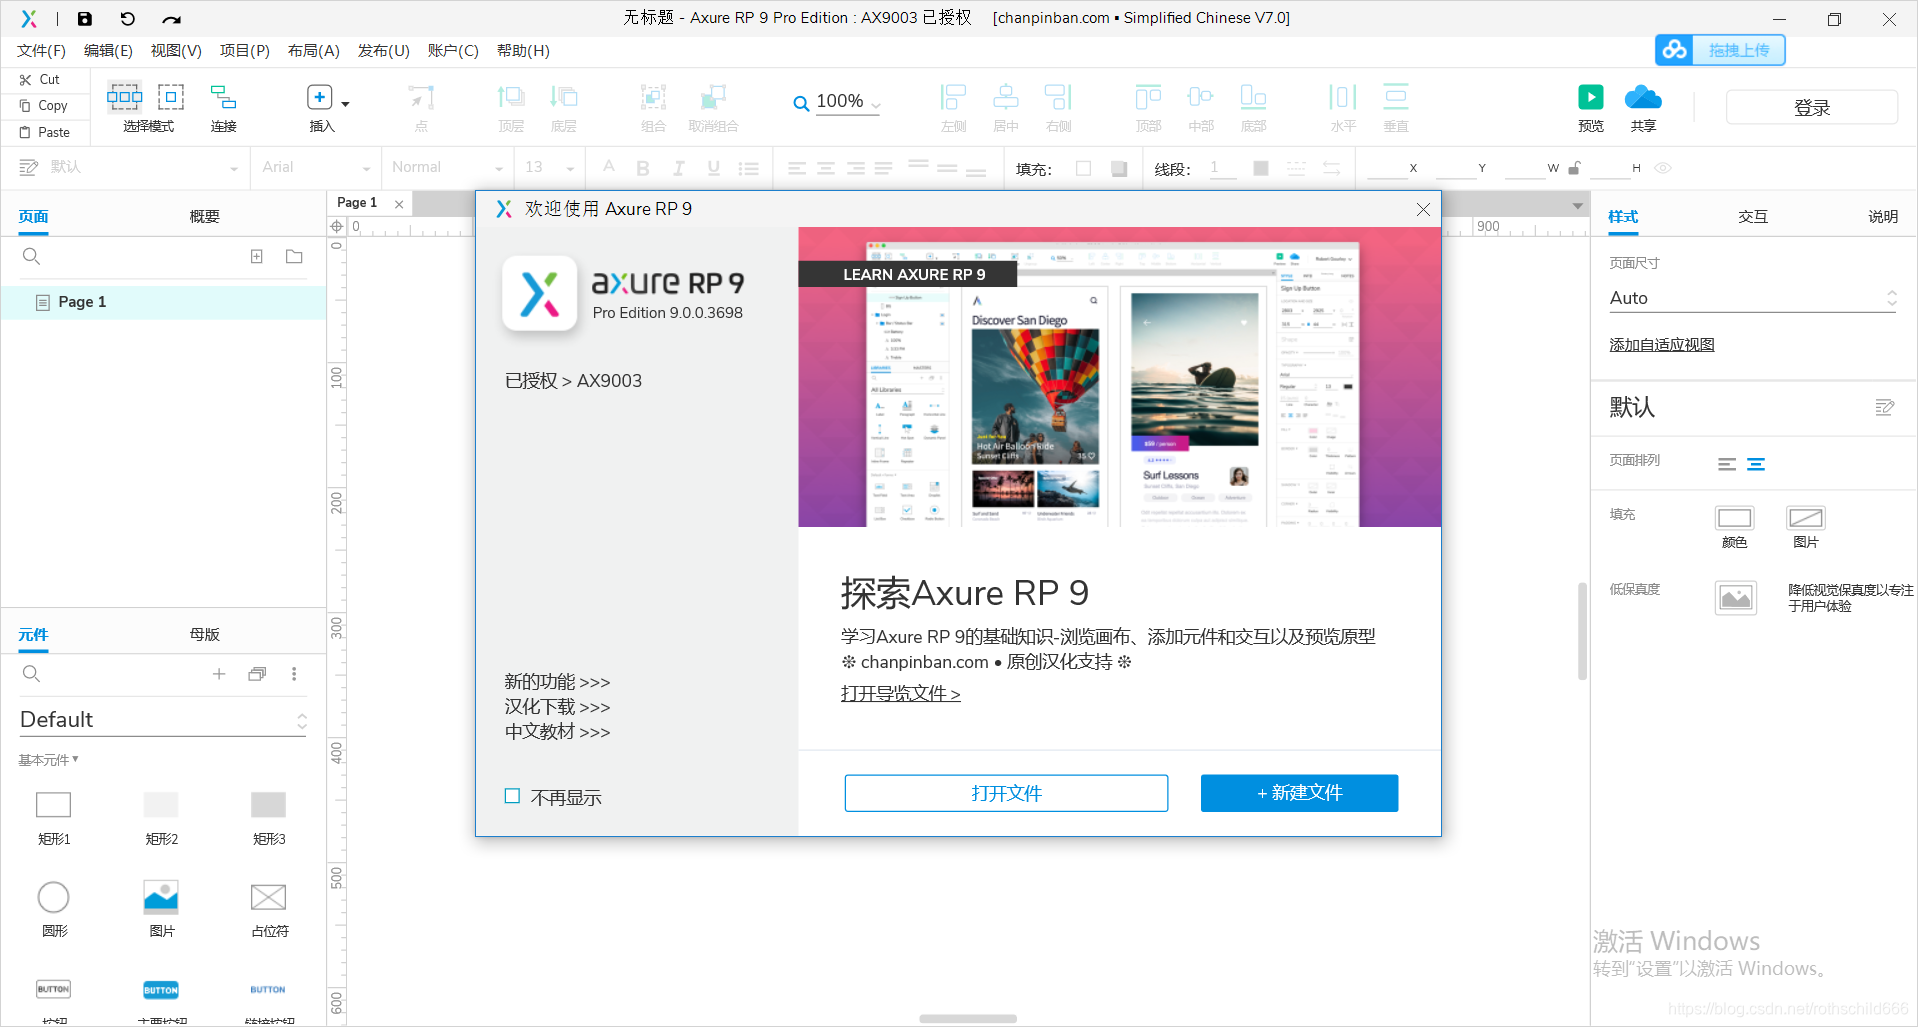Open the 帮助(H) menu
This screenshot has width=1918, height=1027.
point(523,51)
